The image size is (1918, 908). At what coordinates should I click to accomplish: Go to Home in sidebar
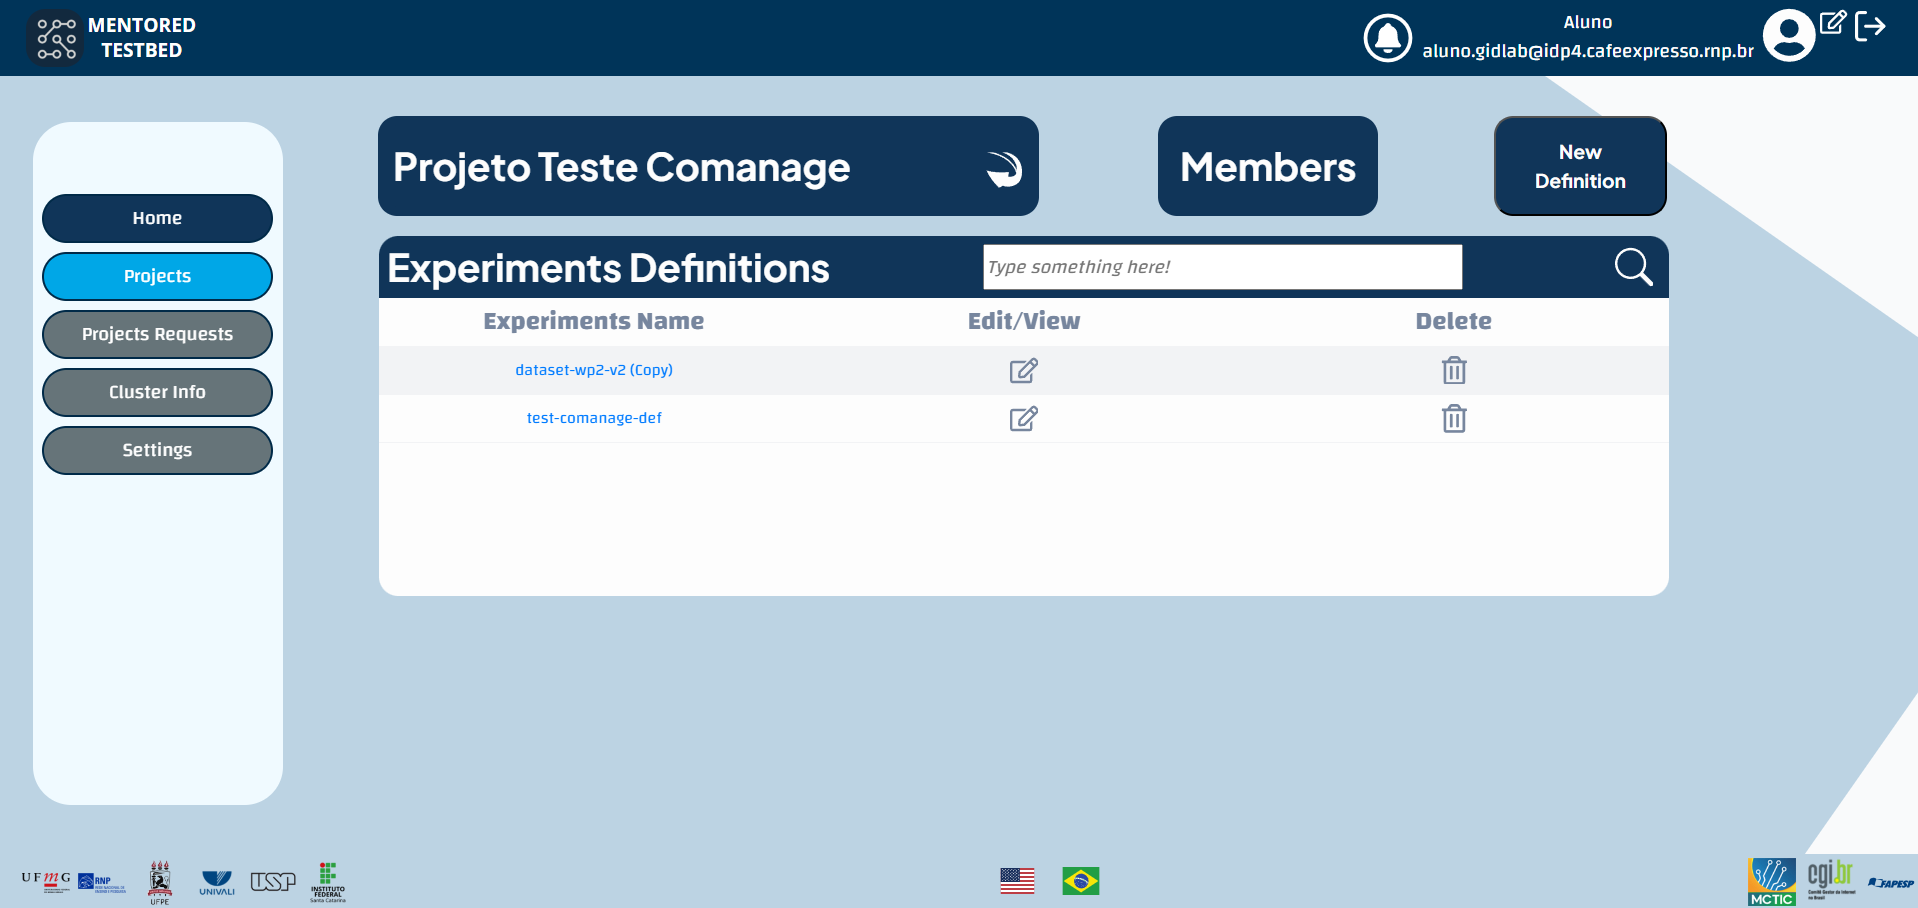157,218
